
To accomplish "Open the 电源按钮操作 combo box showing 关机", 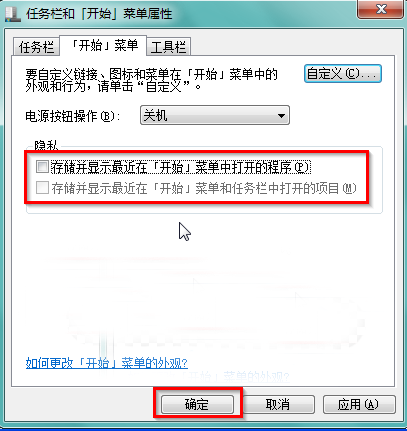I will [215, 115].
